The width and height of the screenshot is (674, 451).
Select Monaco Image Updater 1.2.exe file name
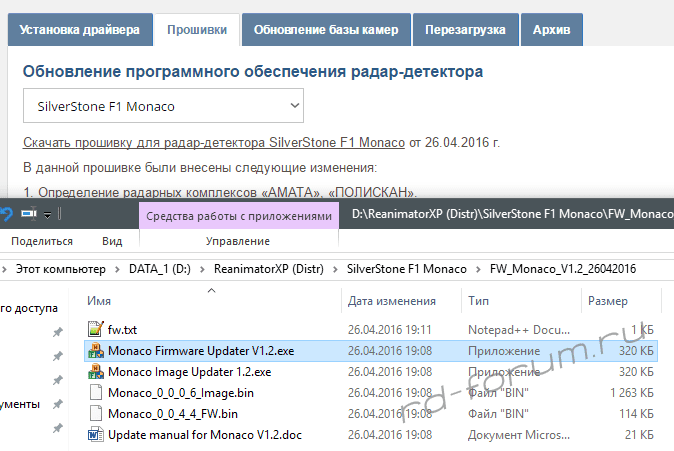point(190,372)
